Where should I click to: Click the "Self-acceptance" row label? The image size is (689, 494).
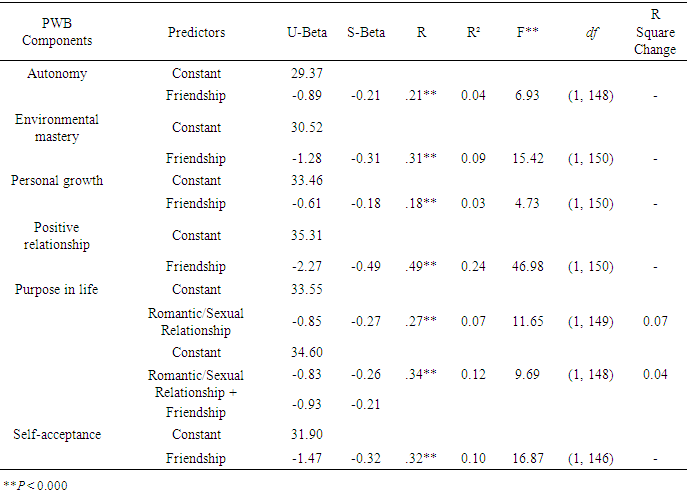tap(56, 435)
